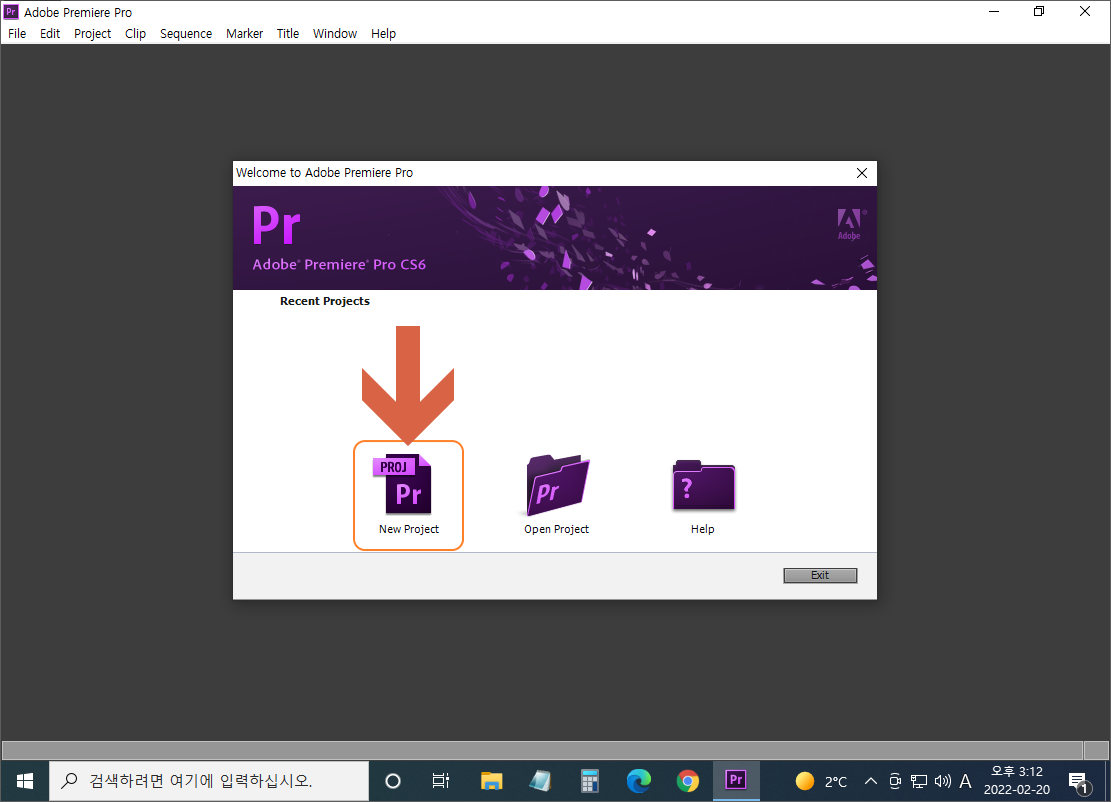Open the Clip menu

click(135, 33)
